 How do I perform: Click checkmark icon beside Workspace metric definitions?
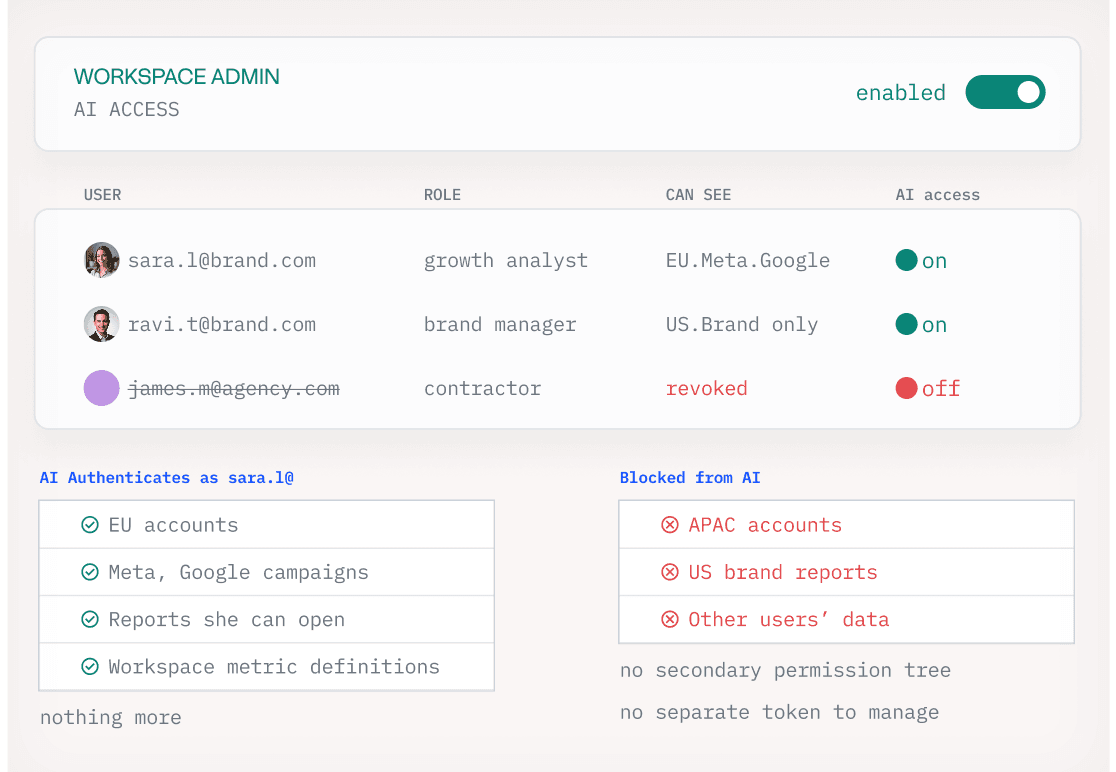tap(90, 667)
